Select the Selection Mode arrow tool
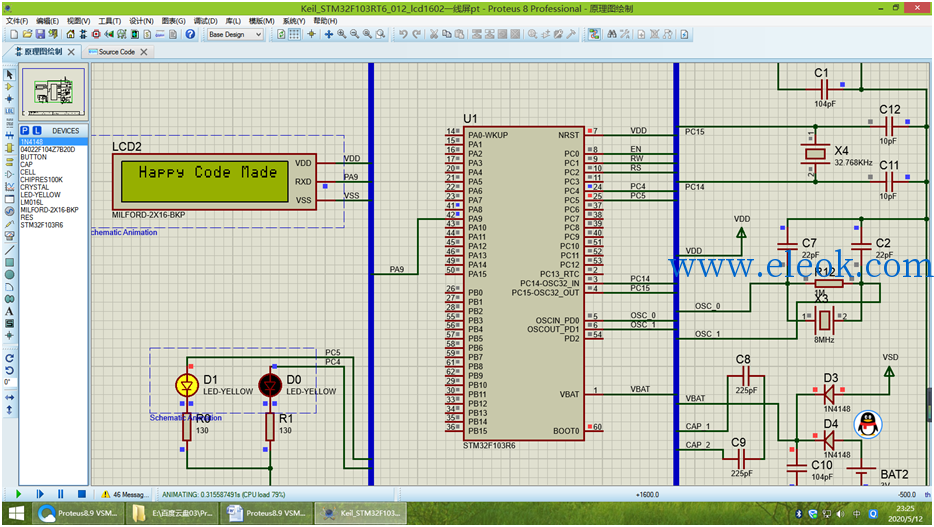934x527 pixels. coord(10,74)
